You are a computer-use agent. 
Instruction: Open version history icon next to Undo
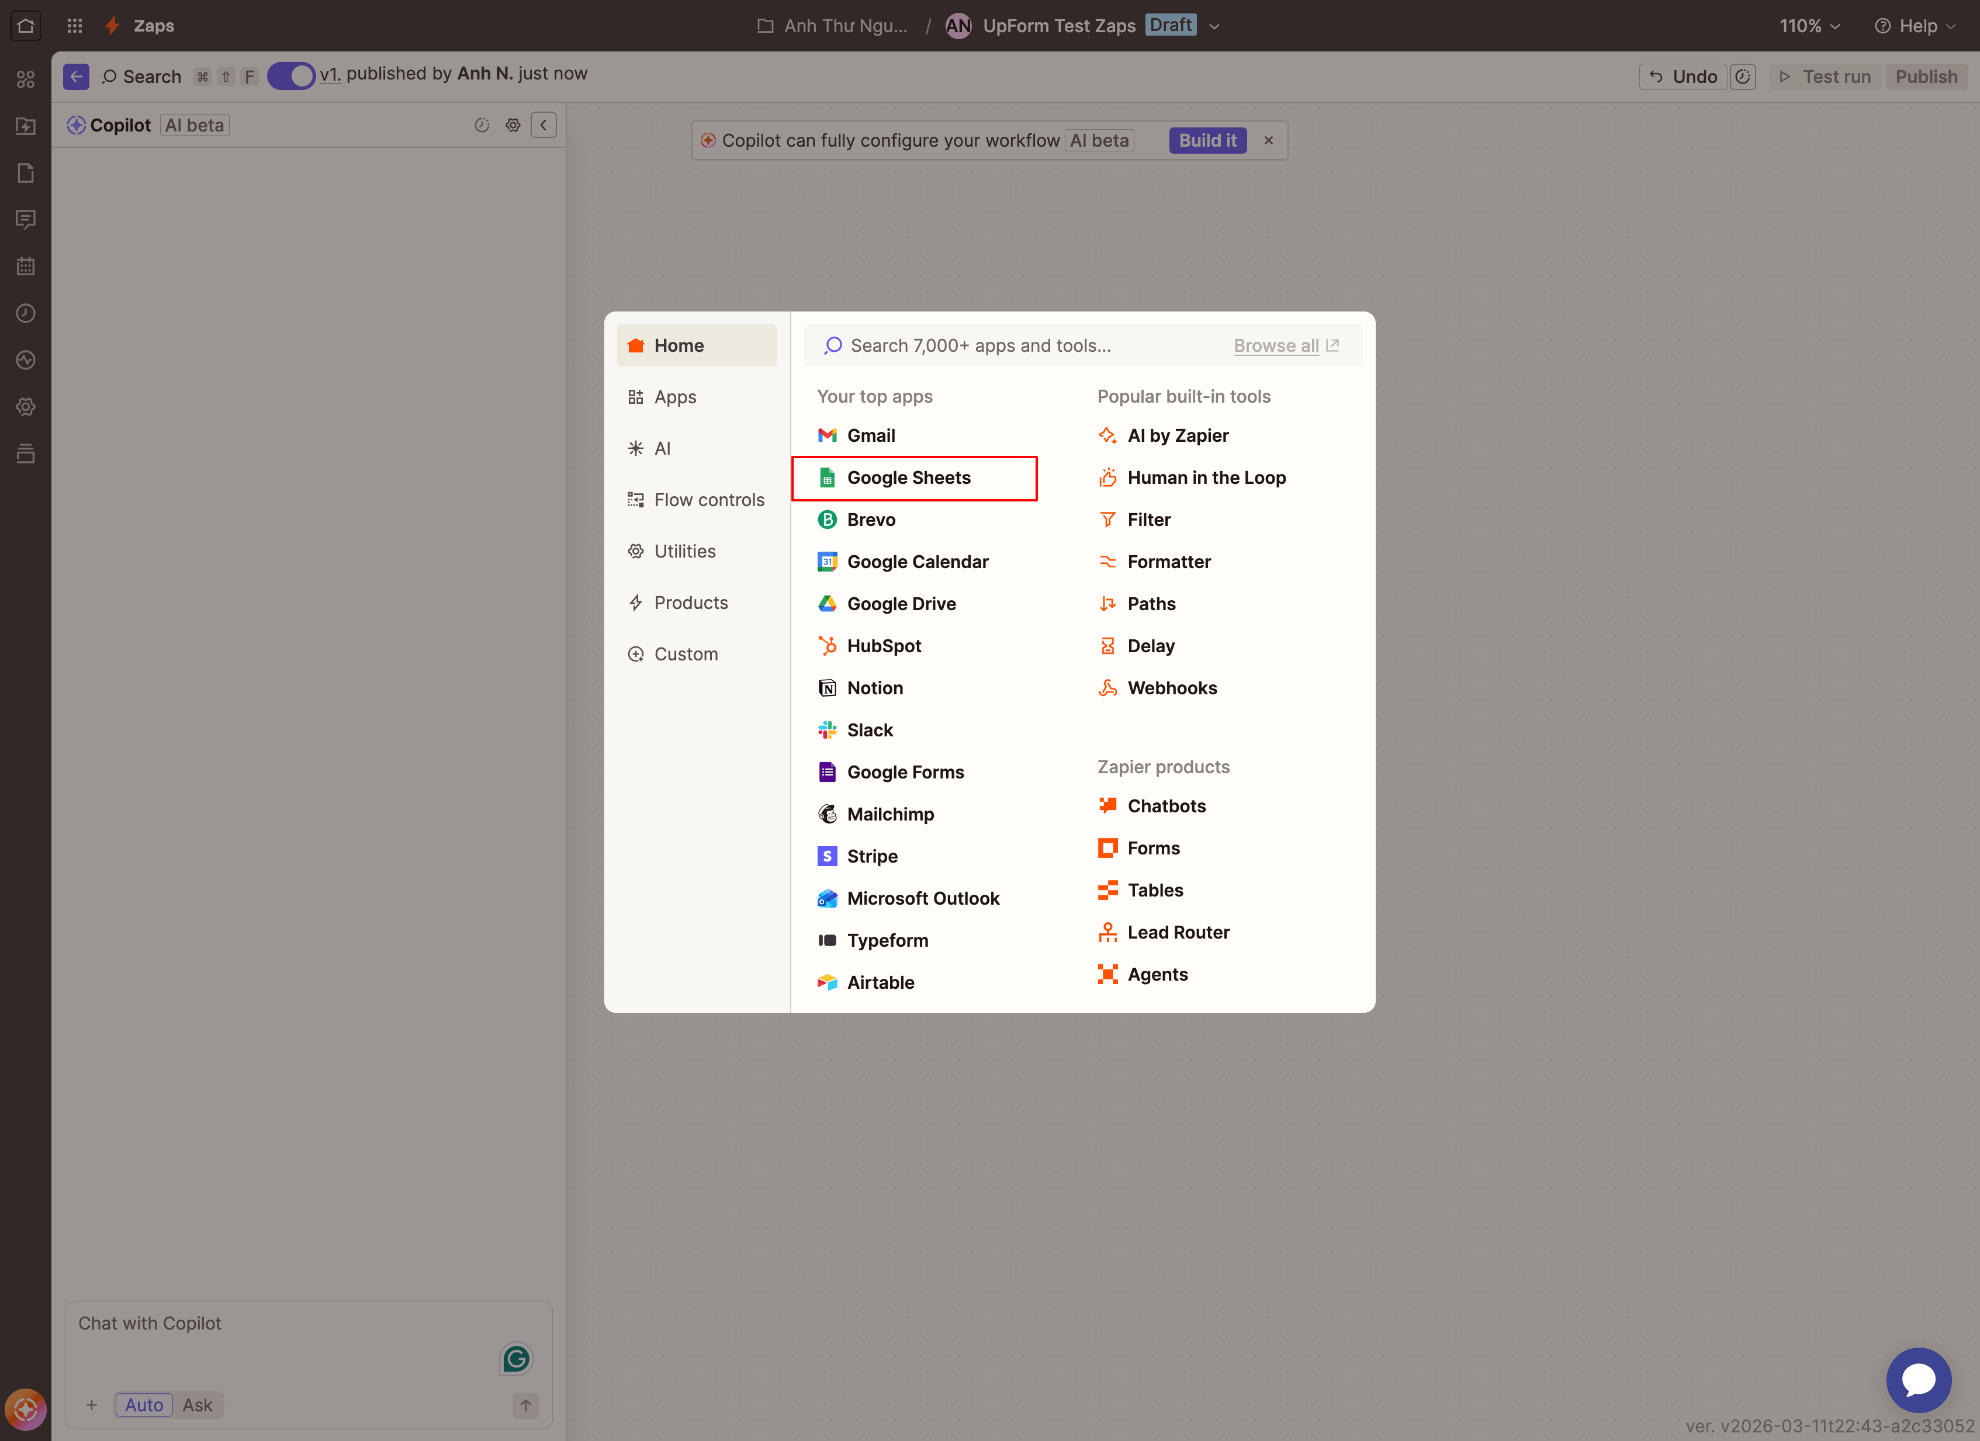[1743, 77]
